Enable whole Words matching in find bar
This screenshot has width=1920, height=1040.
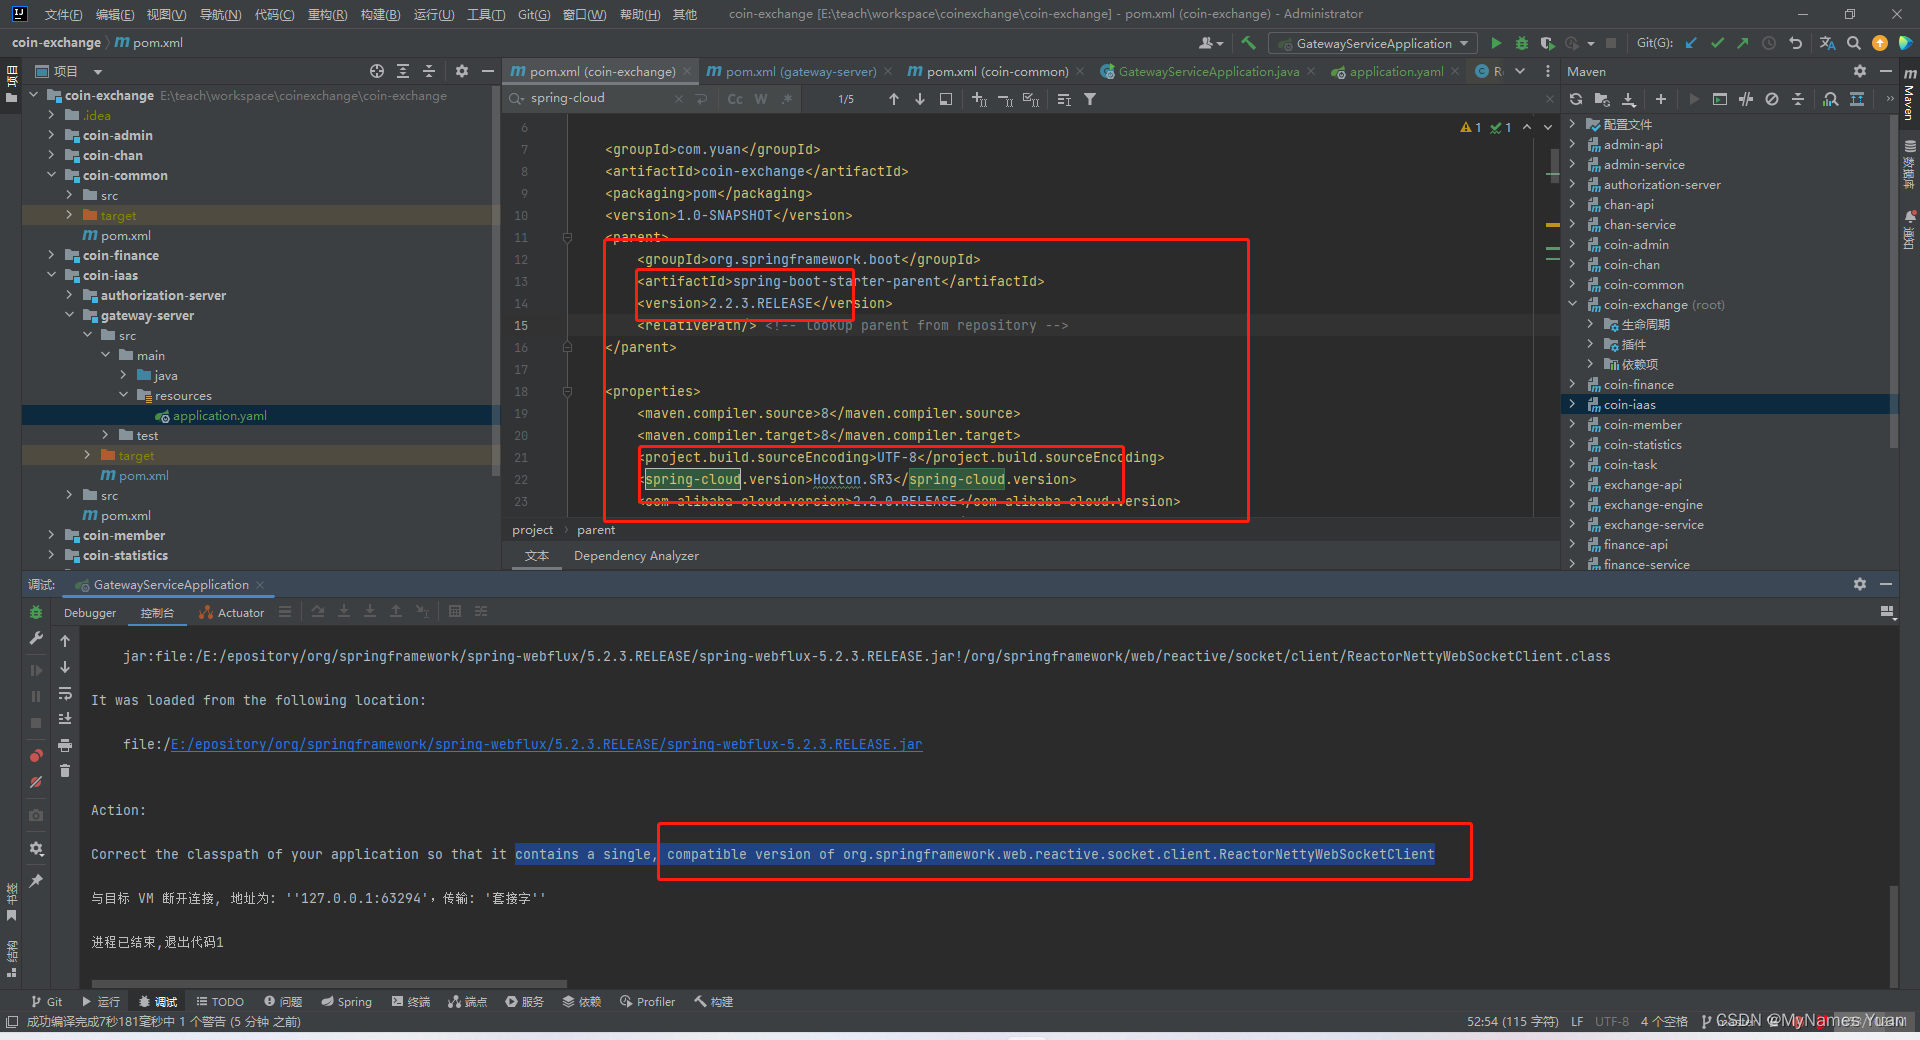tap(760, 99)
